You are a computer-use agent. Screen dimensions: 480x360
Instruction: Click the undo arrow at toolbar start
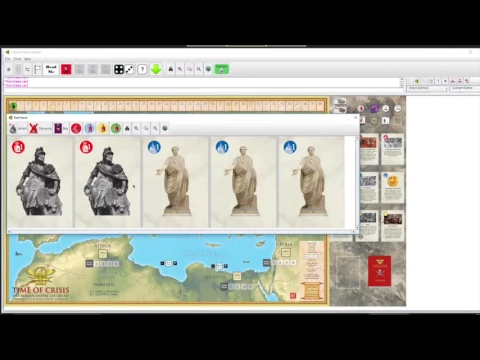[x=9, y=69]
